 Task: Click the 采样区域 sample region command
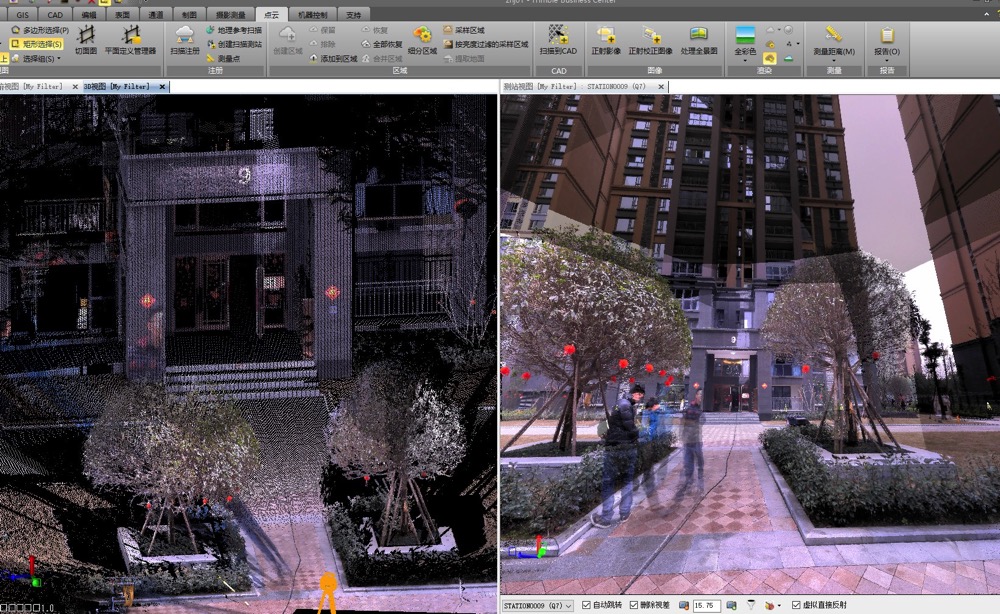(x=464, y=30)
